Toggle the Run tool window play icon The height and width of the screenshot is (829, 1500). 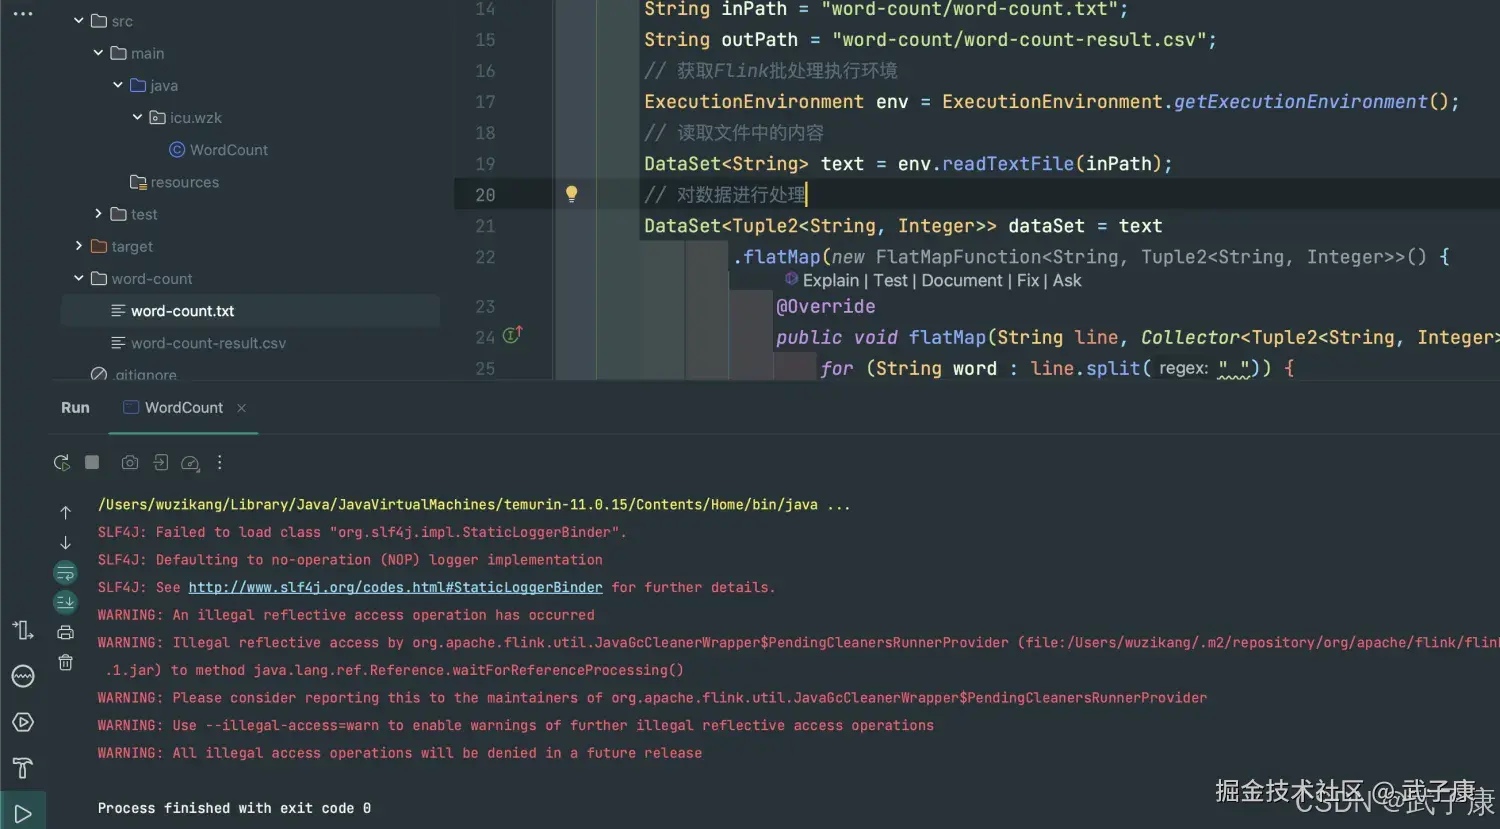23,814
